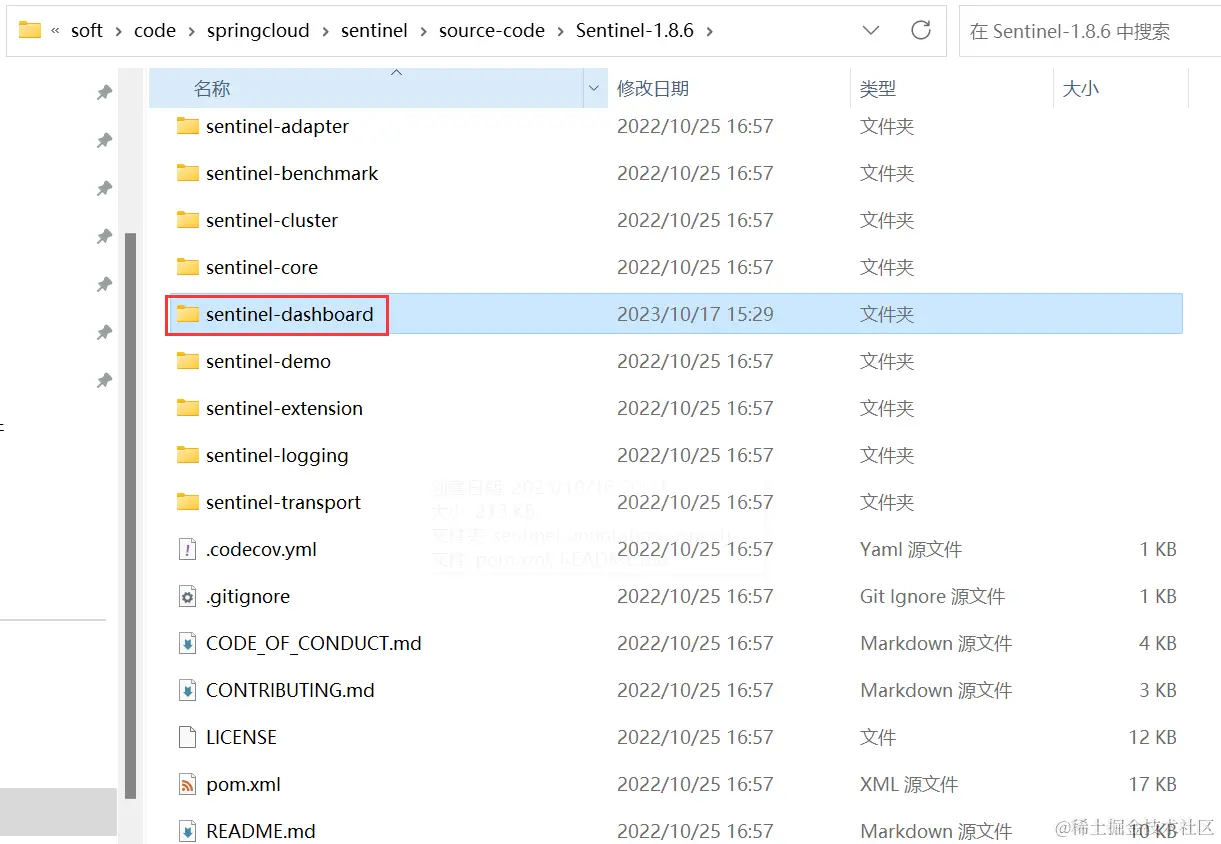
Task: Click the README.md file icon
Action: pyautogui.click(x=187, y=831)
